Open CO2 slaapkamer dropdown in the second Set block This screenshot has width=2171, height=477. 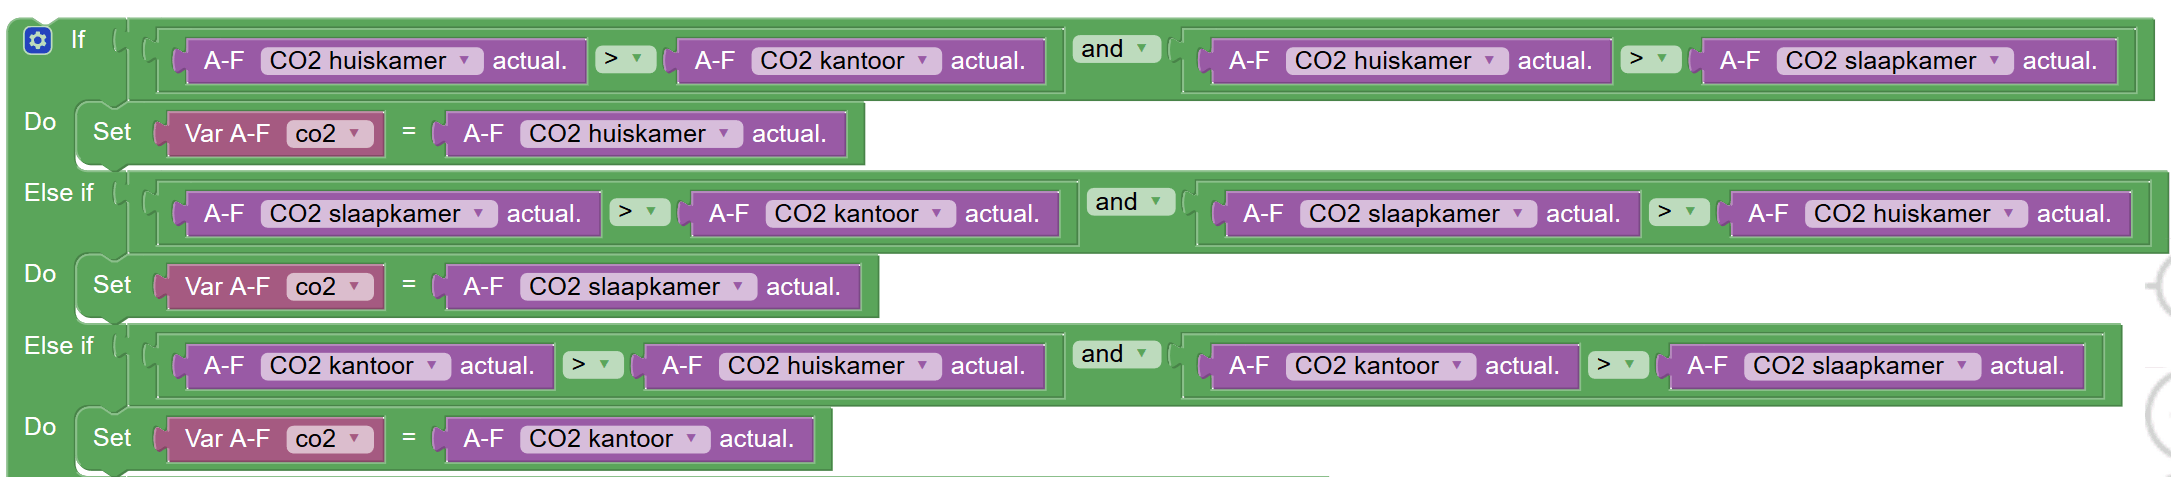(638, 287)
